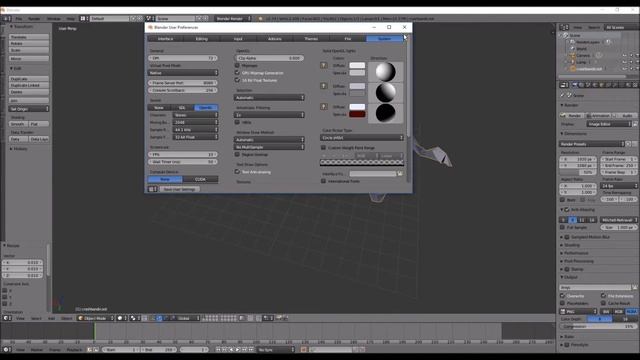The image size is (640, 360).
Task: Toggle the third solid OpenGL light
Action: pyautogui.click(x=324, y=107)
